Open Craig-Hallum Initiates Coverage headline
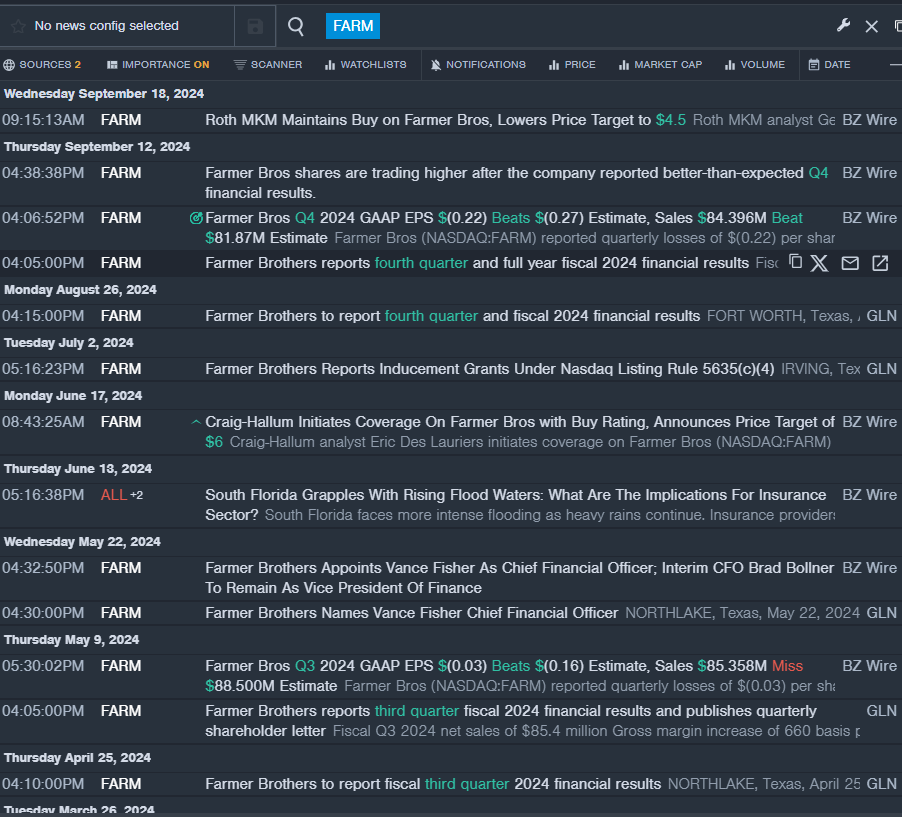902x817 pixels. pos(519,422)
